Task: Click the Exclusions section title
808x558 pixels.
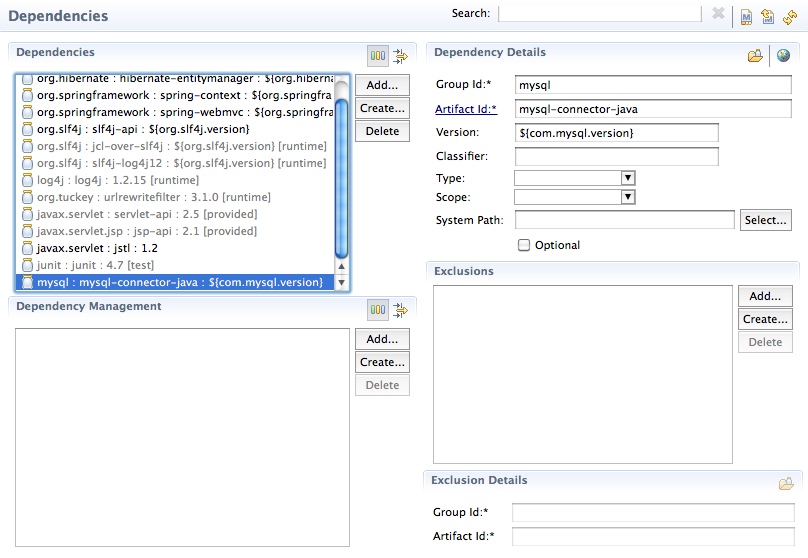Action: (x=464, y=272)
